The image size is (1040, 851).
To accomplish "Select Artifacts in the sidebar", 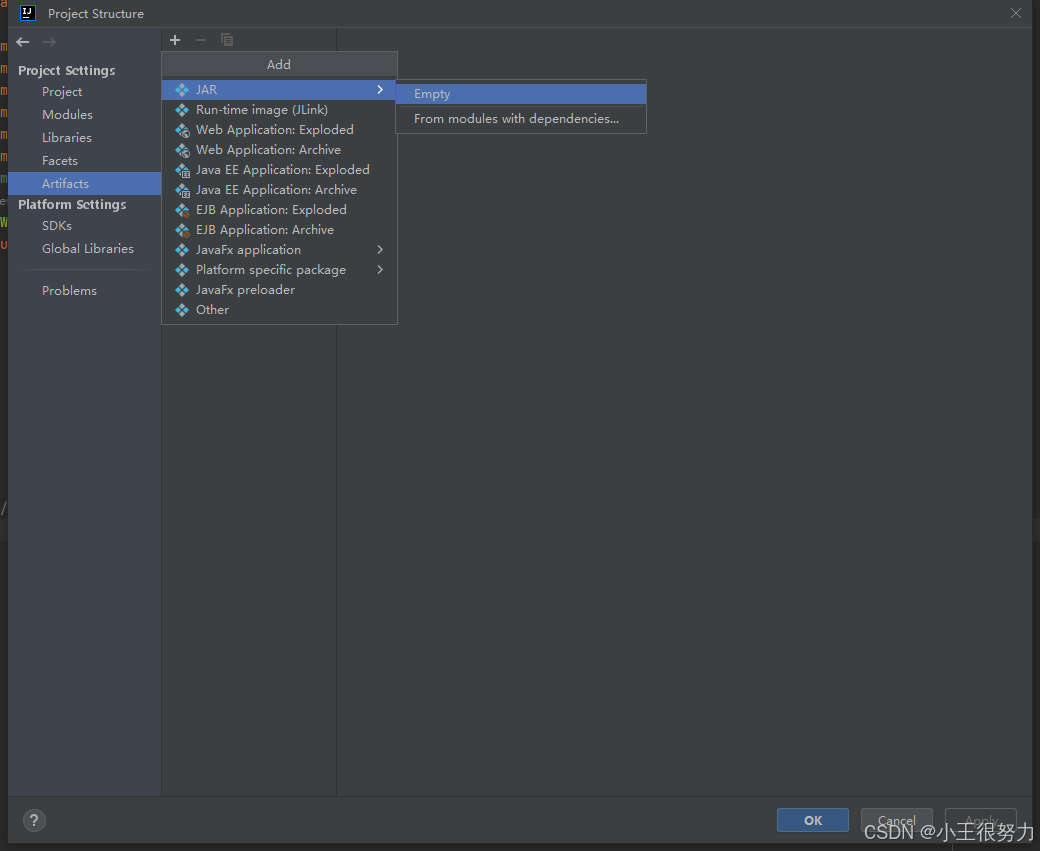I will click(x=84, y=184).
